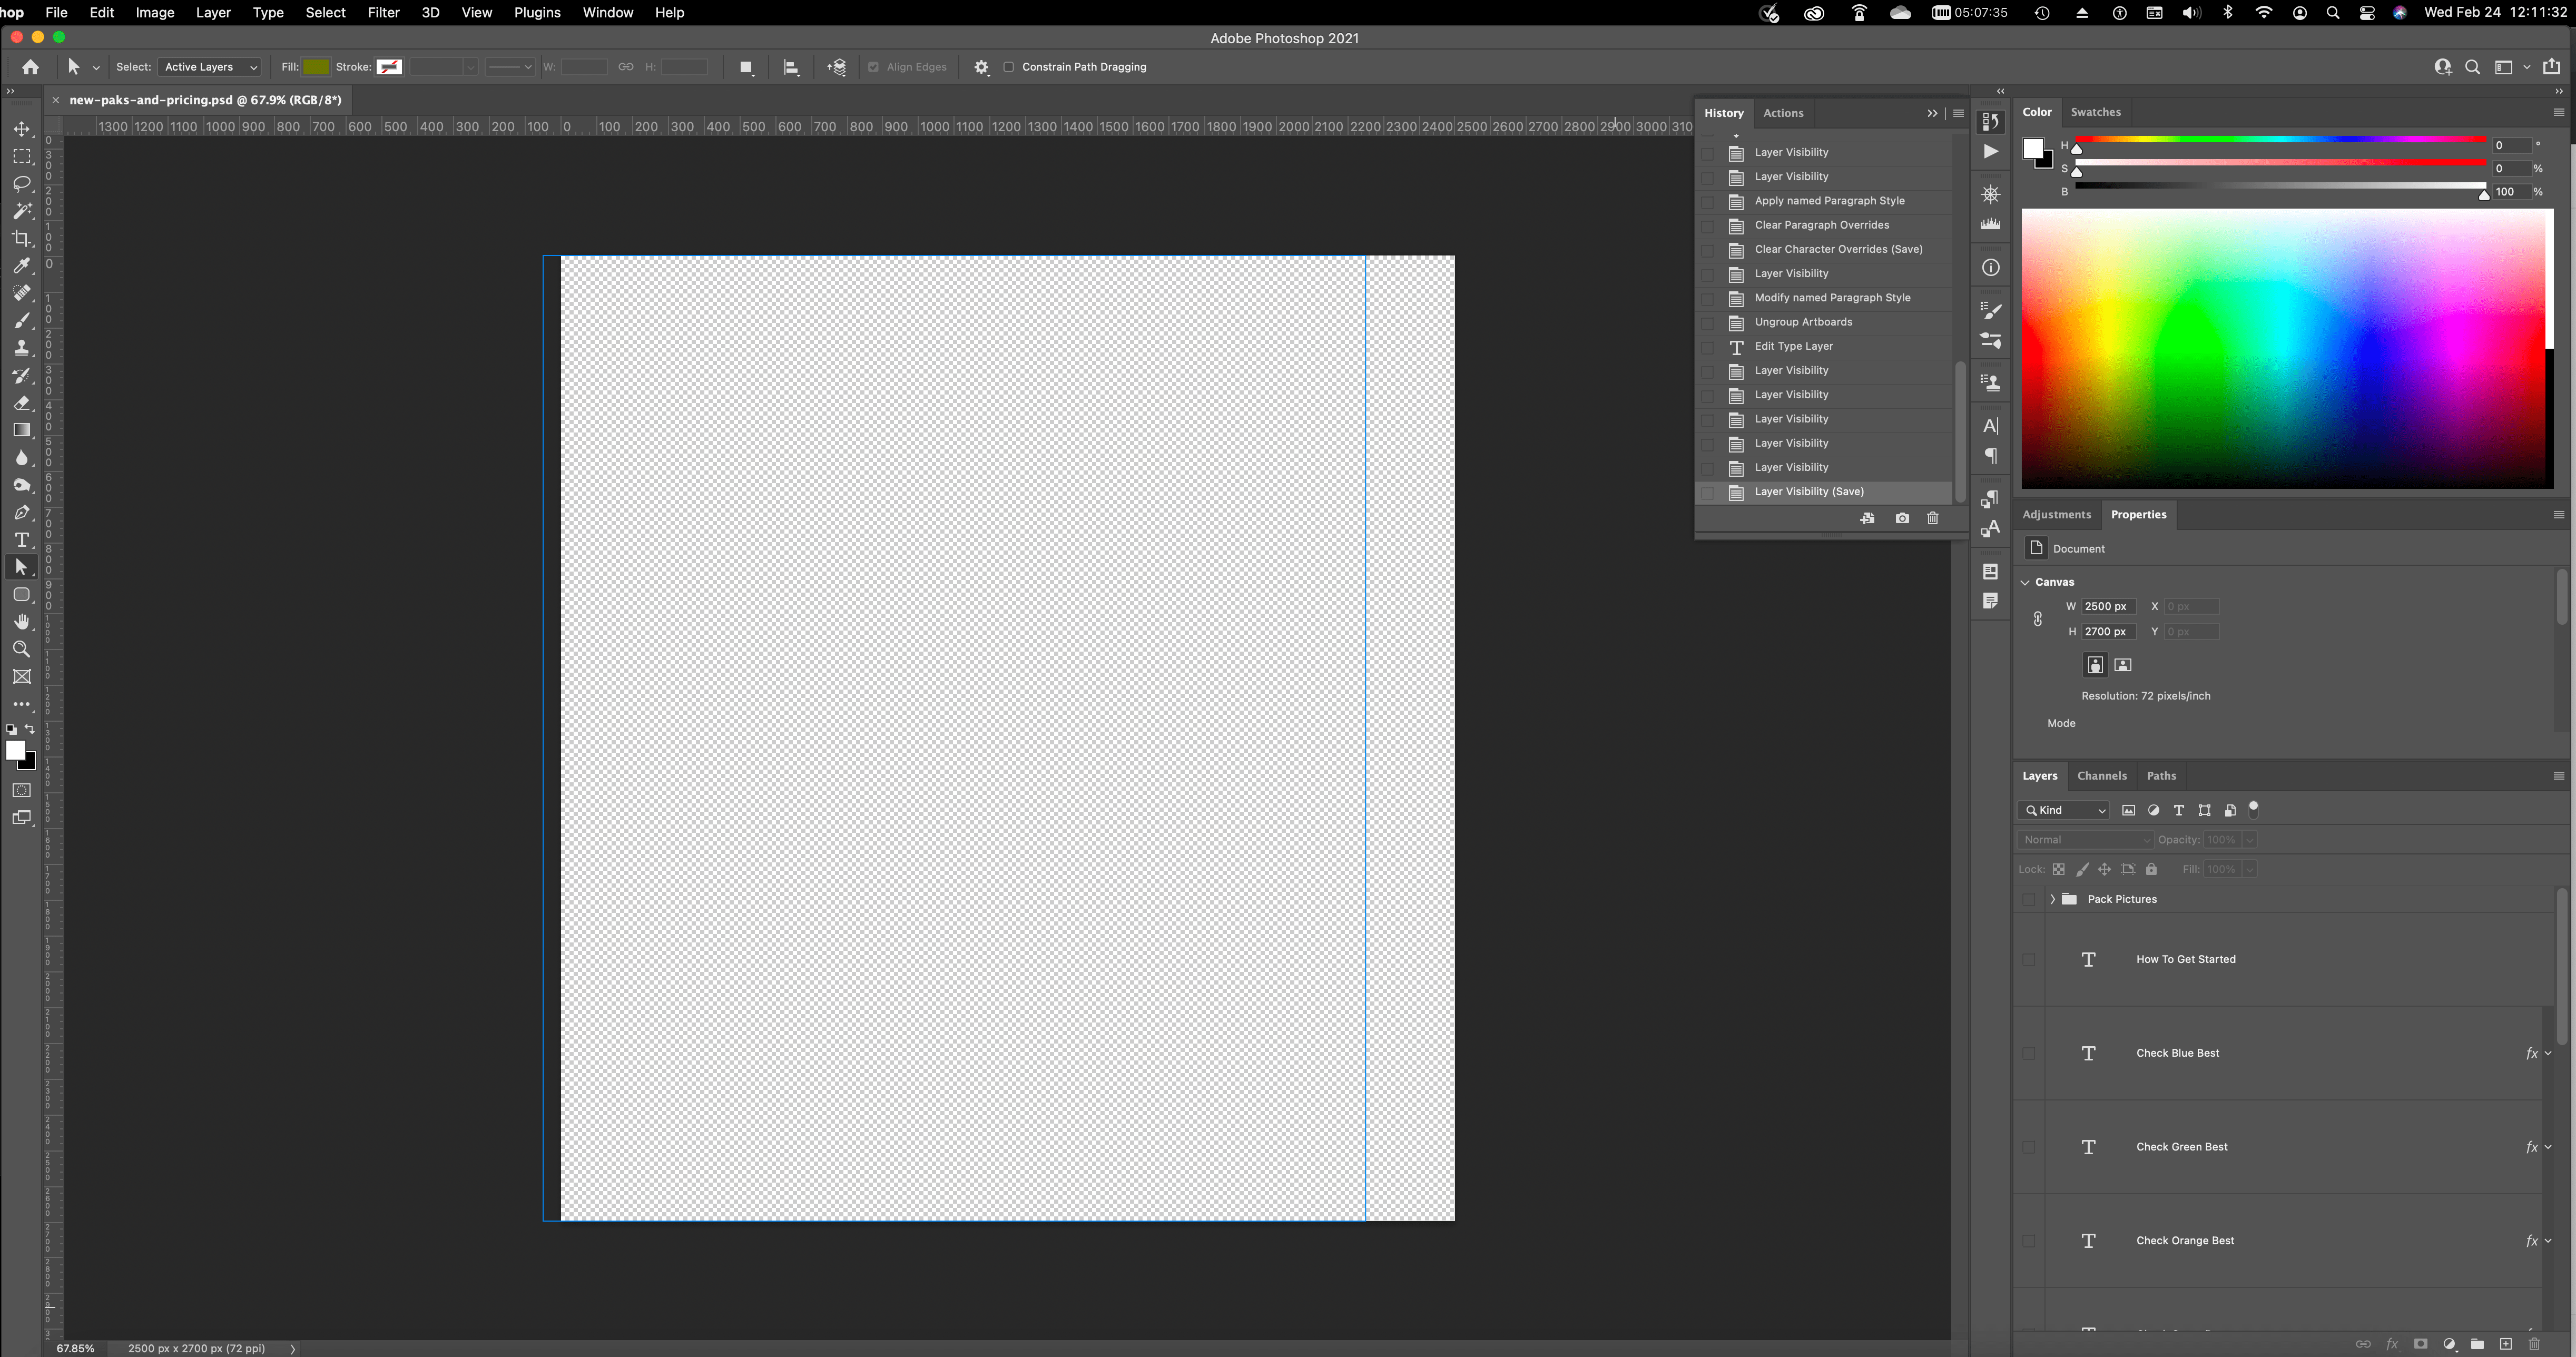Switch to the Swatches tab
Image resolution: width=2576 pixels, height=1357 pixels.
pos(2095,111)
